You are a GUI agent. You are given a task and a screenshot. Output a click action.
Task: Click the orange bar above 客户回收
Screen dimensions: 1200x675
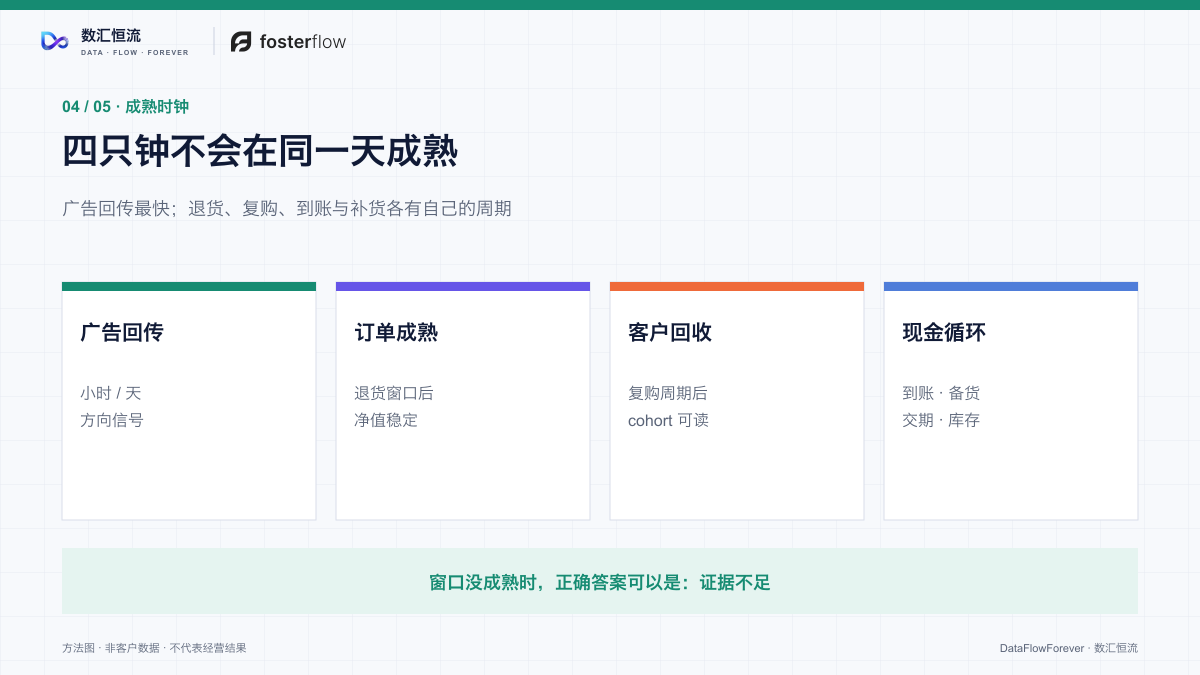pos(737,286)
